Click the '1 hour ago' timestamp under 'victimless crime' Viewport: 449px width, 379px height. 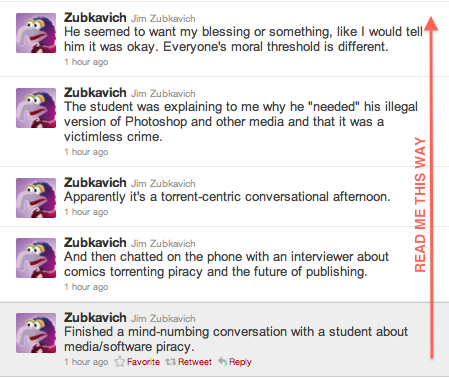click(86, 152)
